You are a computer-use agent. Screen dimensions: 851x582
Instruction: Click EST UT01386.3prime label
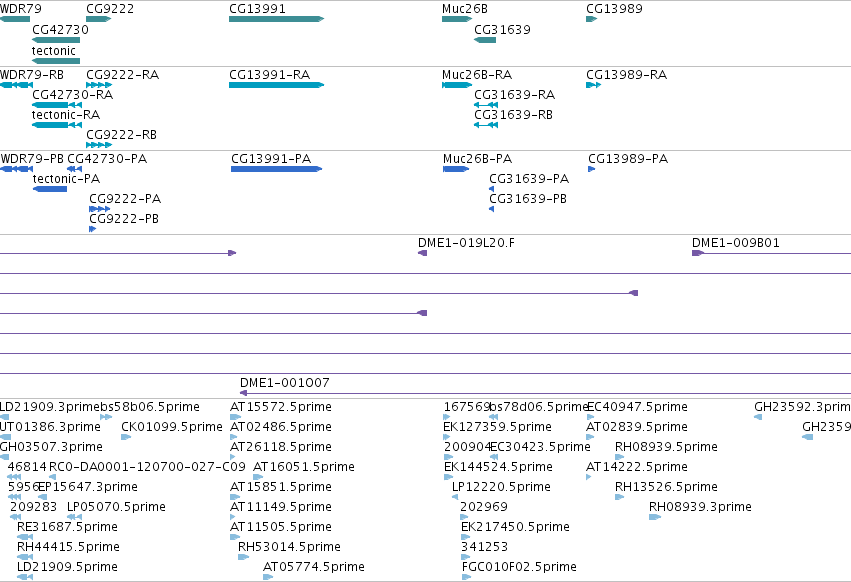50,427
